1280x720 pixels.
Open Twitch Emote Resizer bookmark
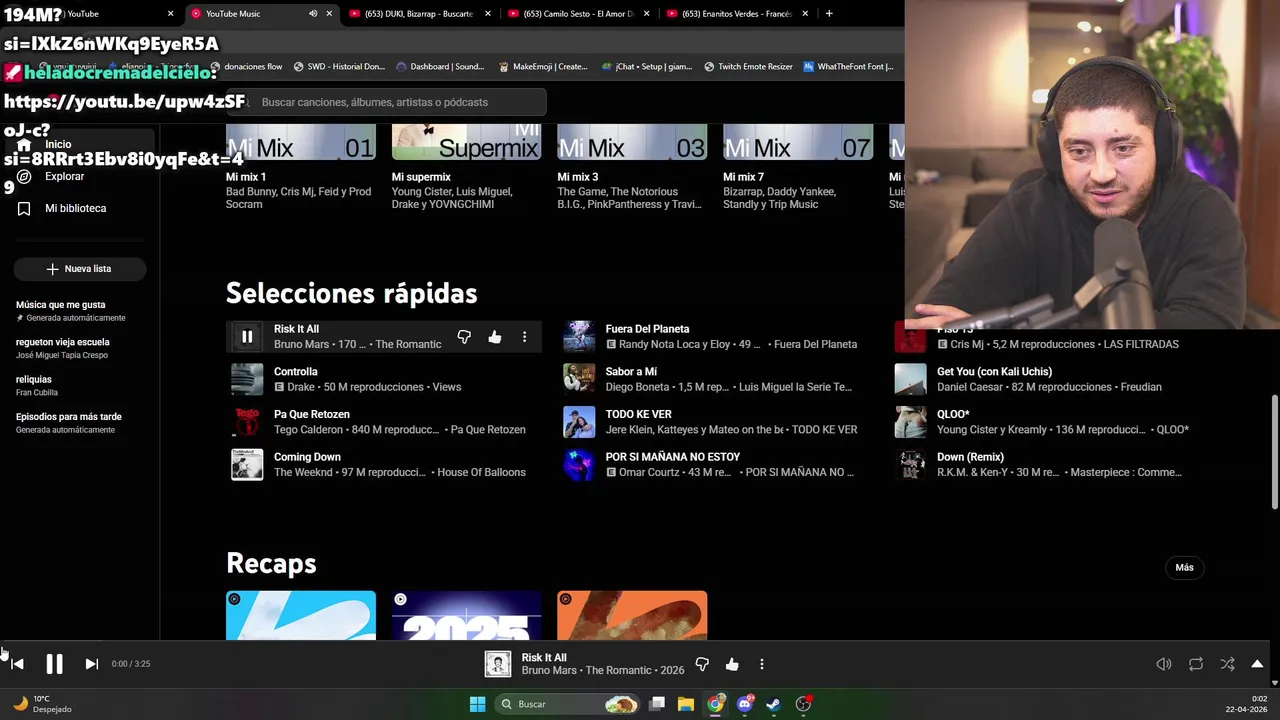click(748, 67)
